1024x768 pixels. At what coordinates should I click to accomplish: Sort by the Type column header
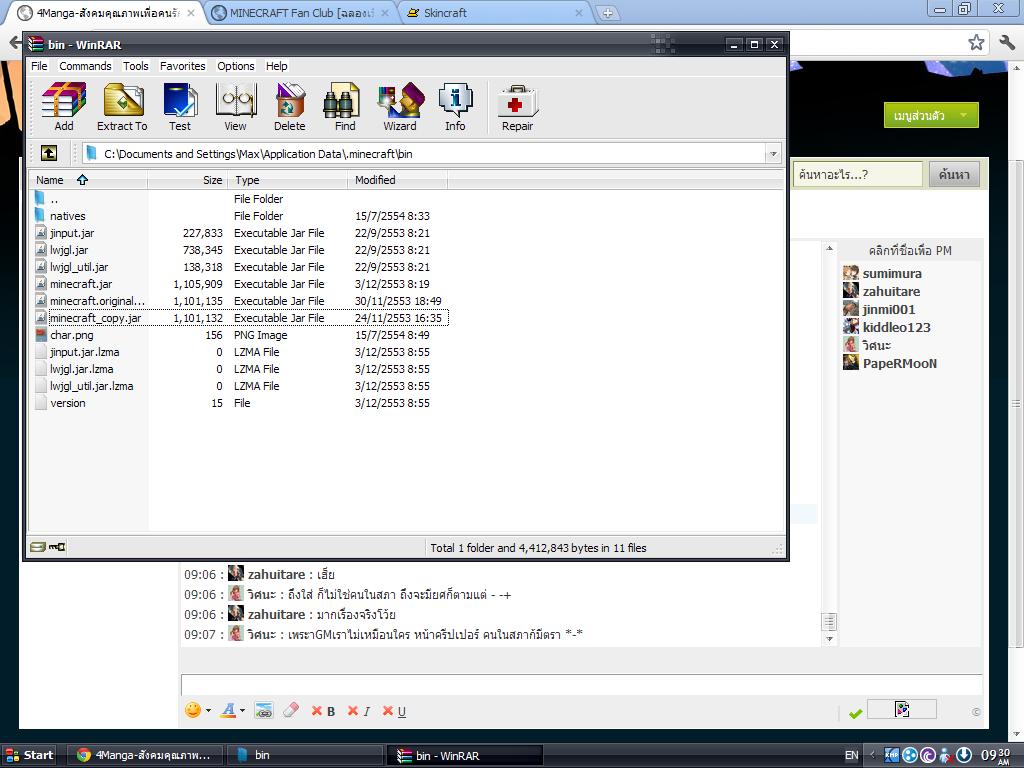click(288, 180)
